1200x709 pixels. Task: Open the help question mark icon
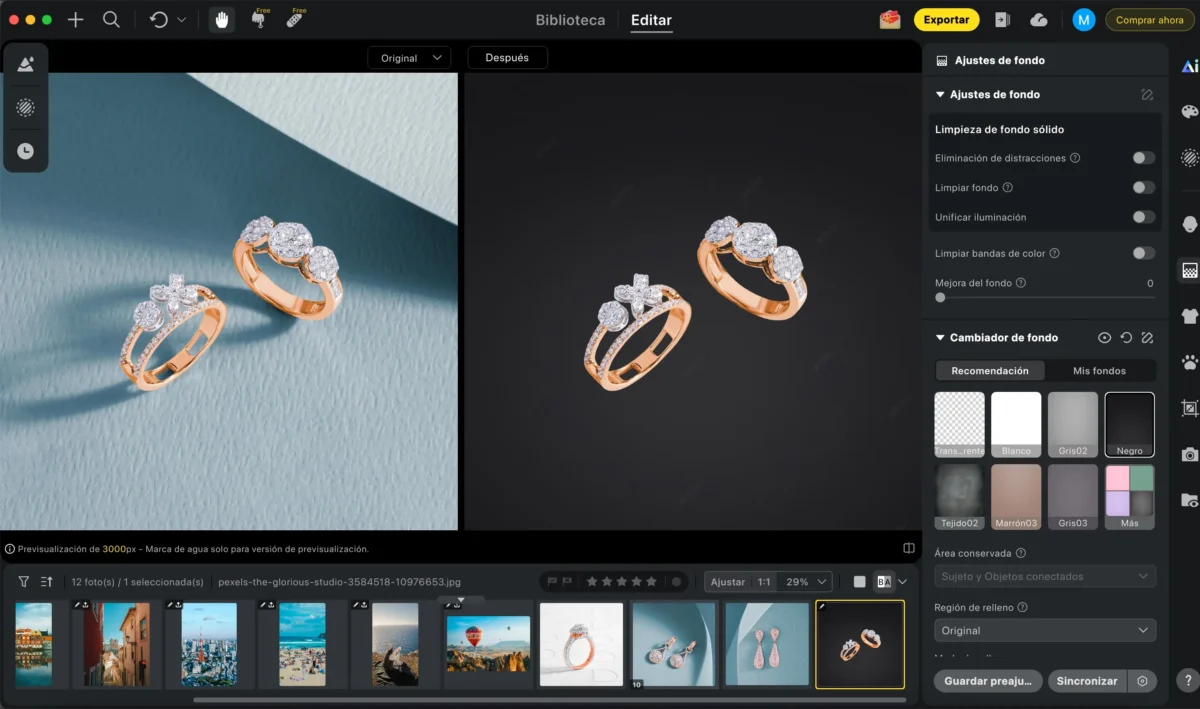click(1187, 680)
